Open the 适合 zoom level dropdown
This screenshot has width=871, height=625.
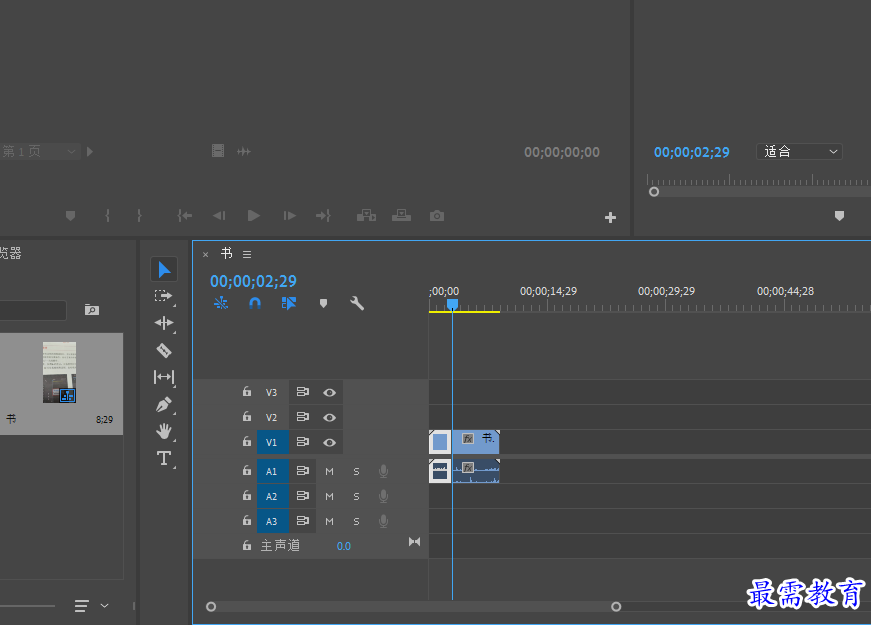coord(799,152)
